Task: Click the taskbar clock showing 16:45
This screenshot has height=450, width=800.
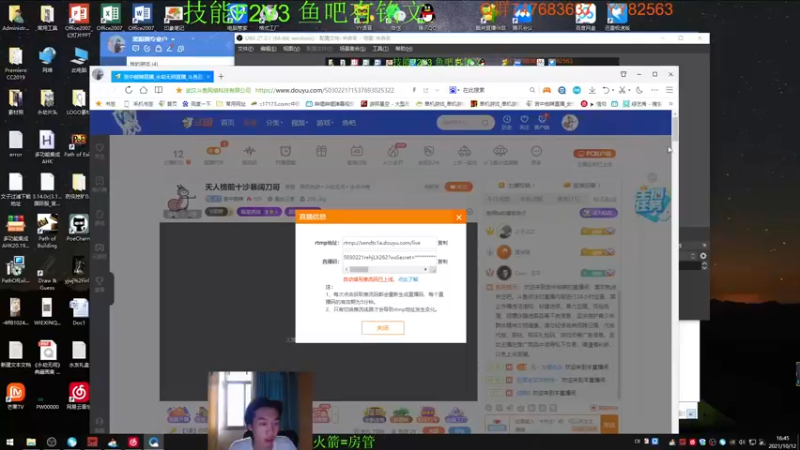Action: (782, 442)
